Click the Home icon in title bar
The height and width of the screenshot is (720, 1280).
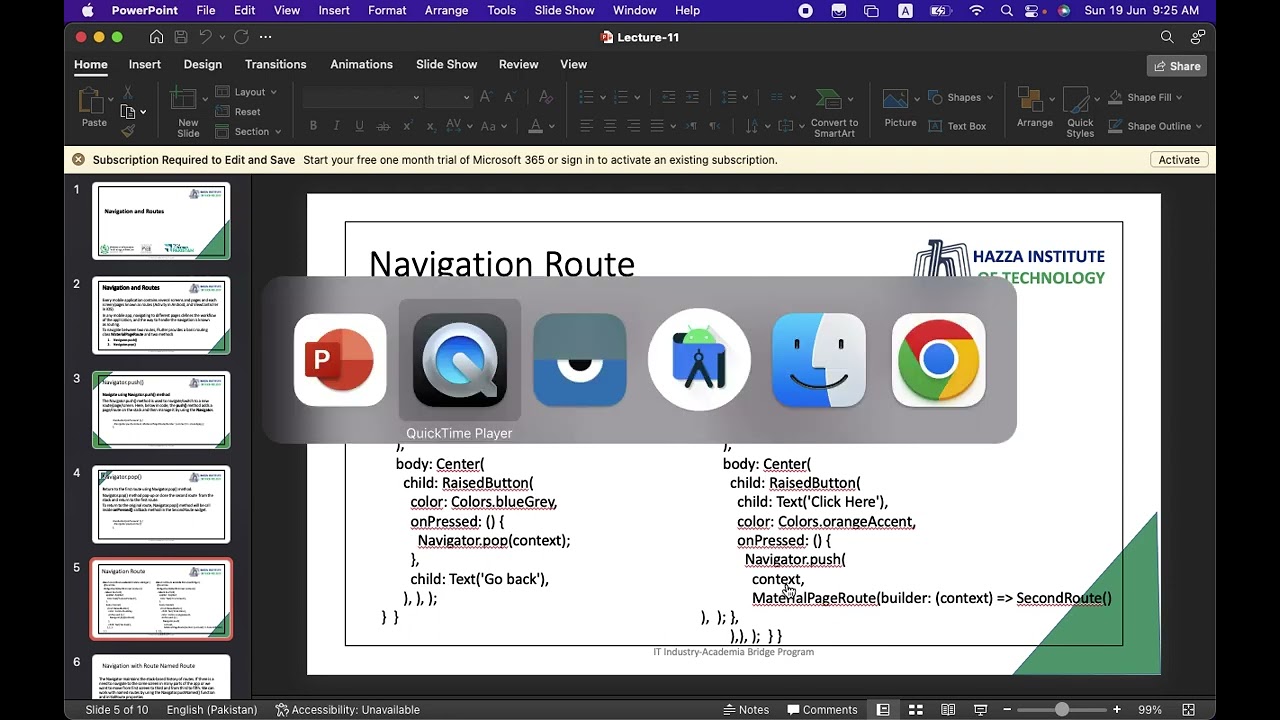tap(156, 37)
